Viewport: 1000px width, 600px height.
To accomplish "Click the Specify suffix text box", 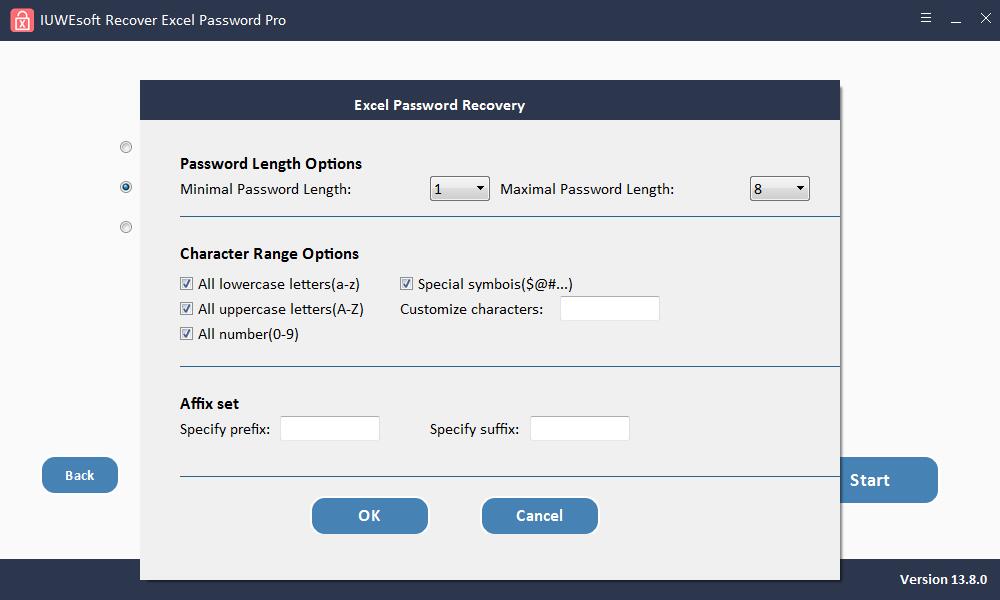I will coord(580,428).
